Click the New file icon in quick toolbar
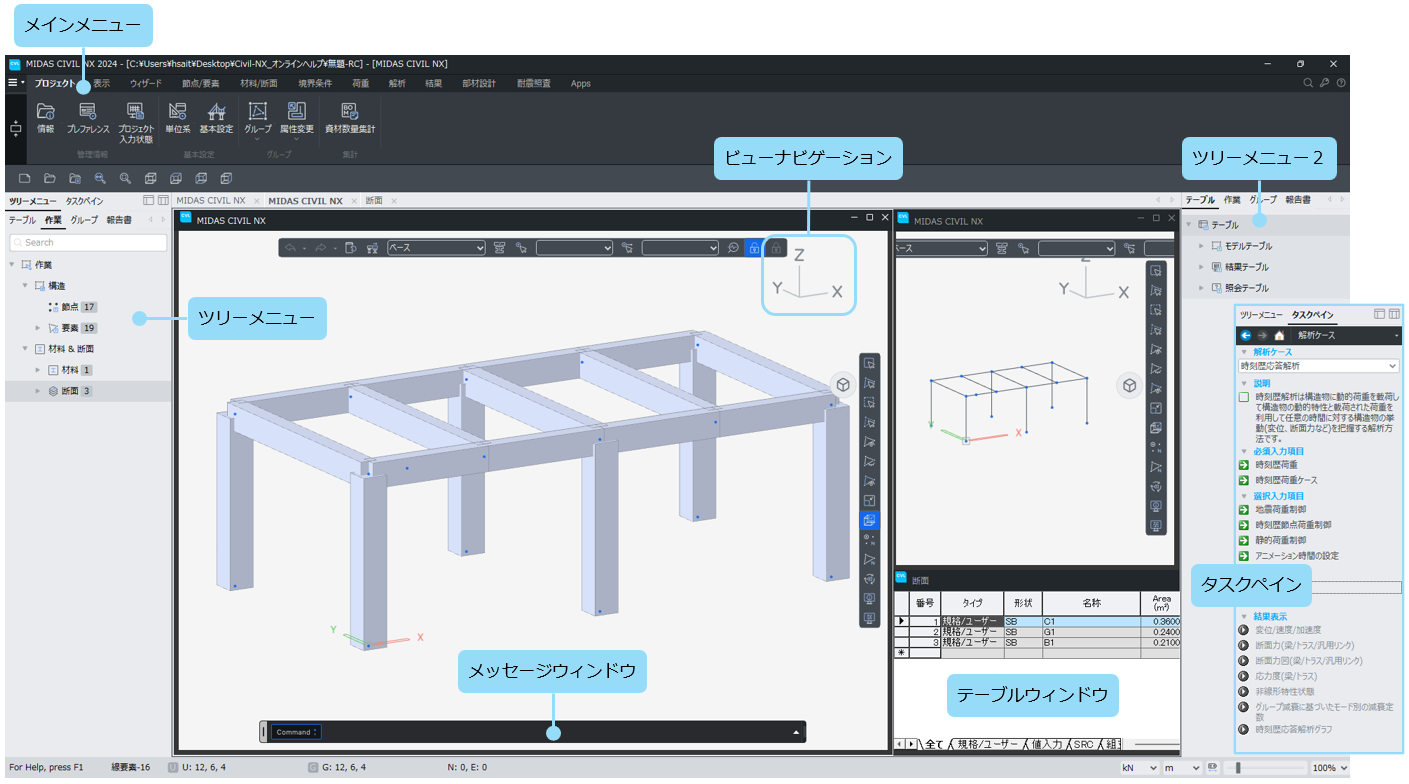 24,178
